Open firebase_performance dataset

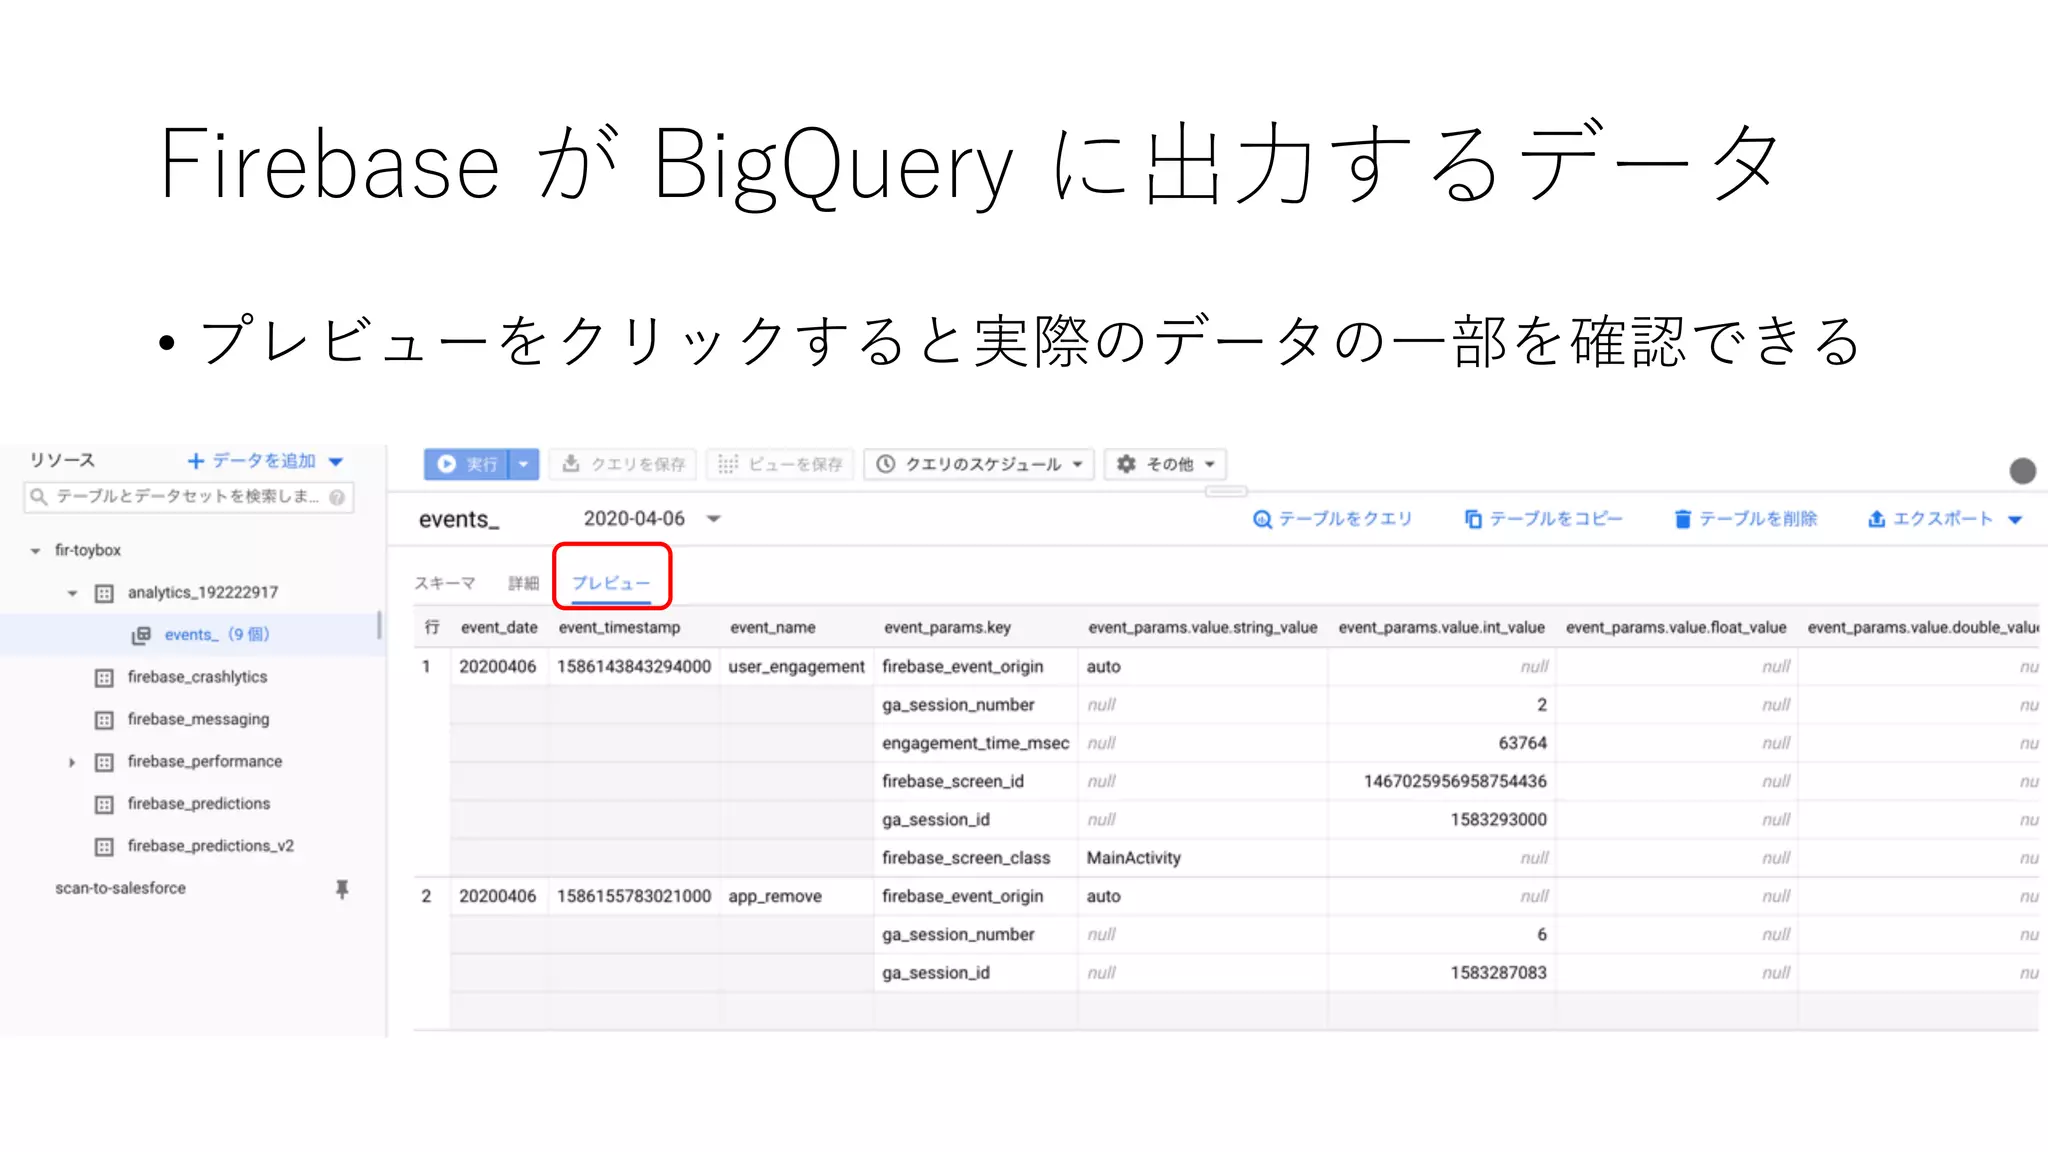coord(205,761)
